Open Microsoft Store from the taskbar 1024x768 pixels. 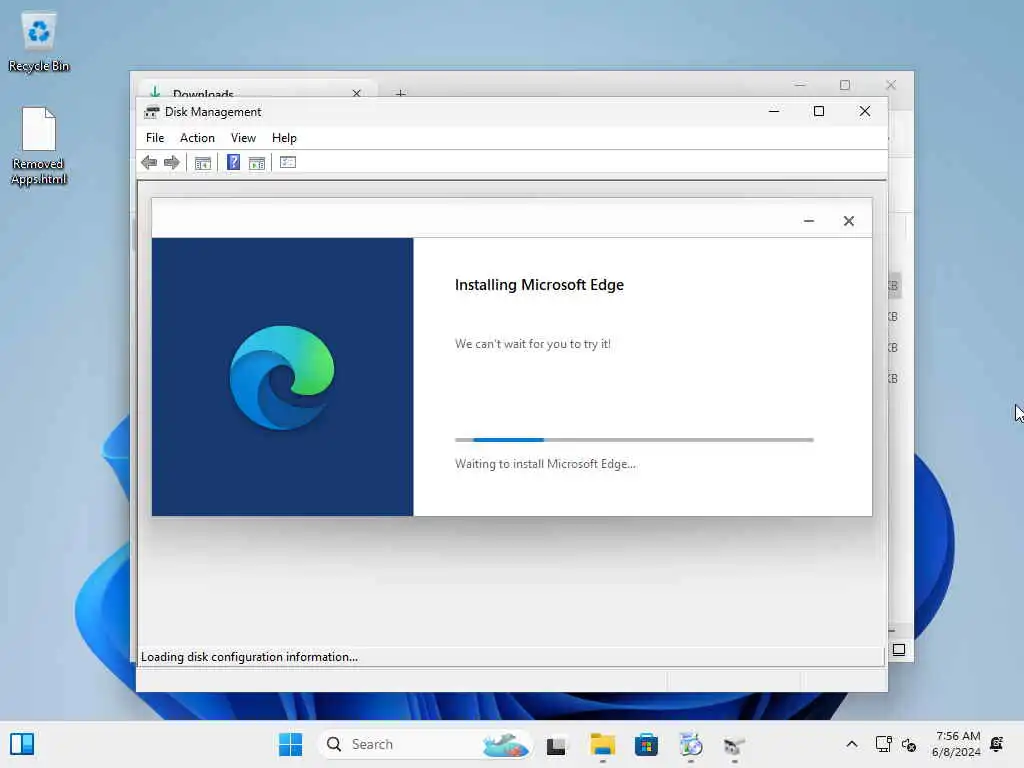[646, 744]
